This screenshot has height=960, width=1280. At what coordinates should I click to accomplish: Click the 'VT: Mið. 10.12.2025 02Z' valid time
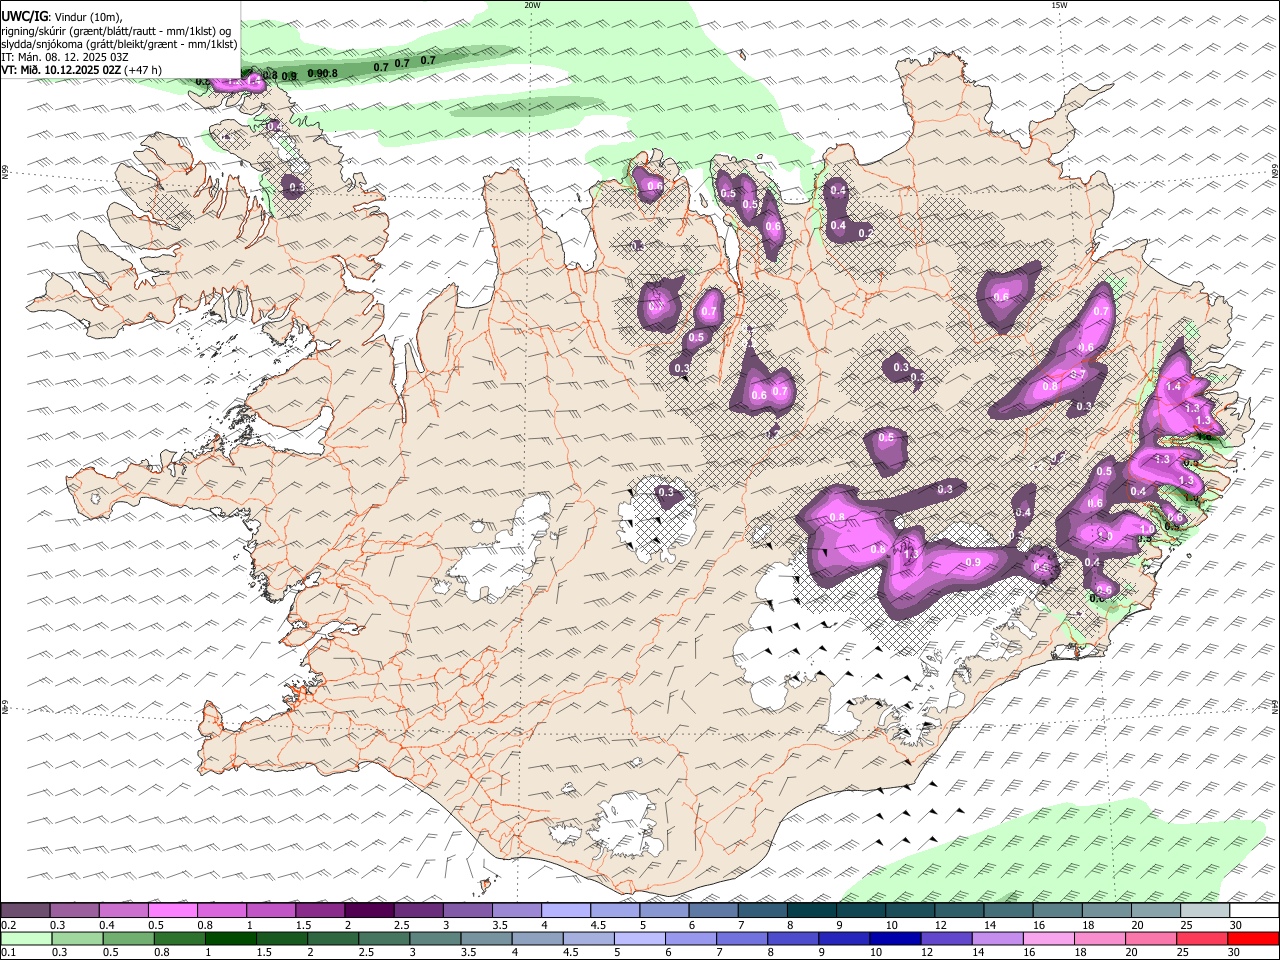61,70
